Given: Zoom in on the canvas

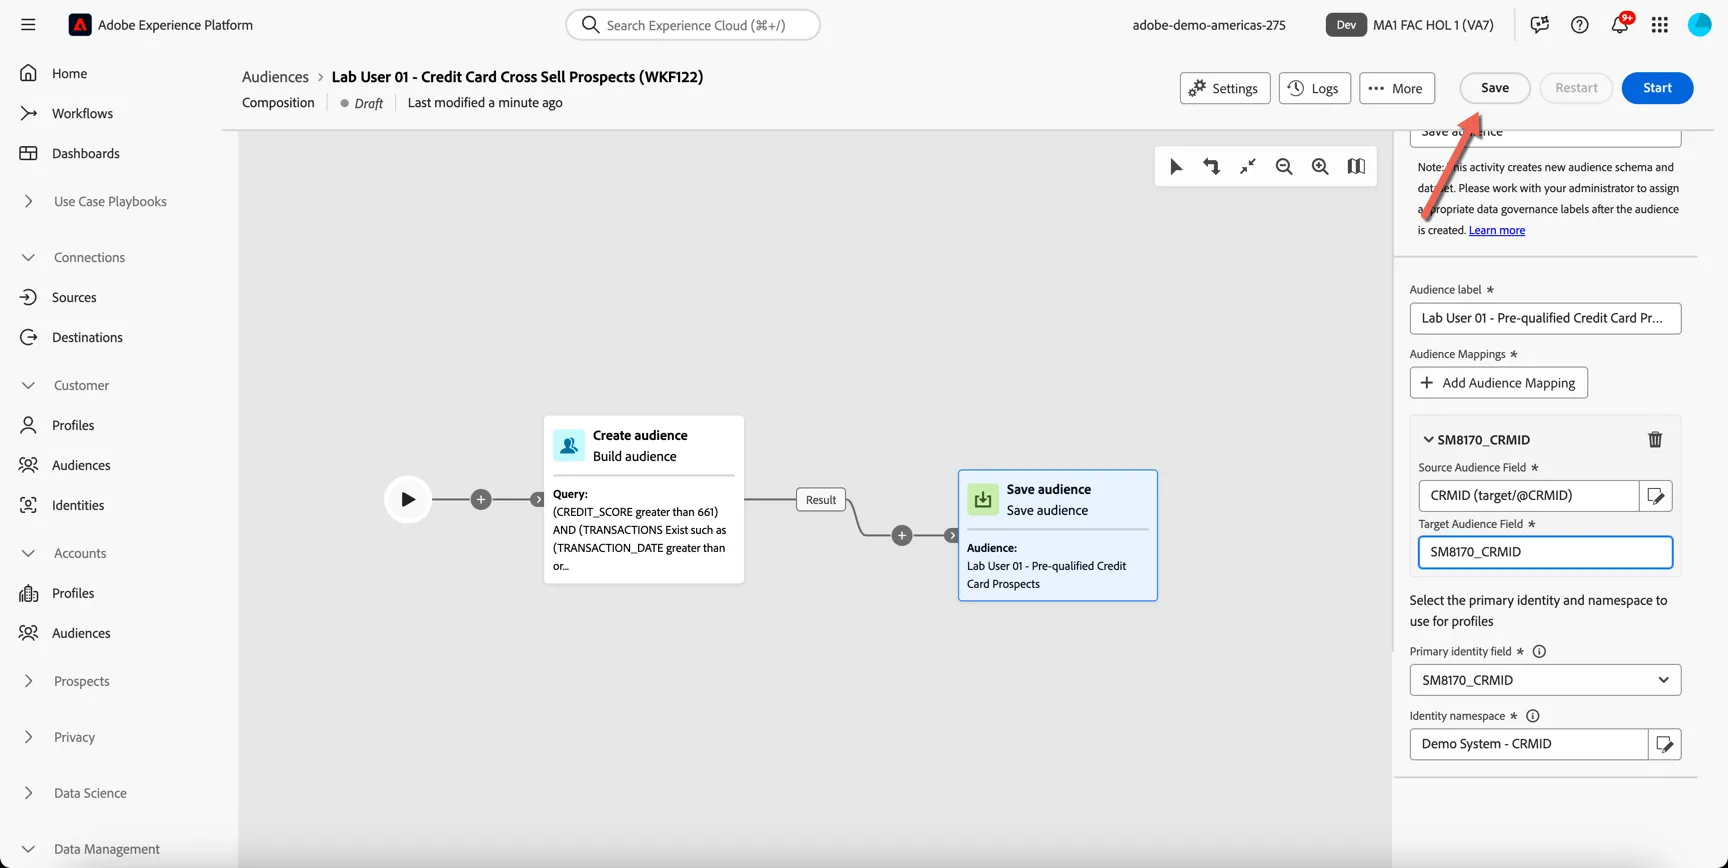Looking at the screenshot, I should coord(1320,167).
